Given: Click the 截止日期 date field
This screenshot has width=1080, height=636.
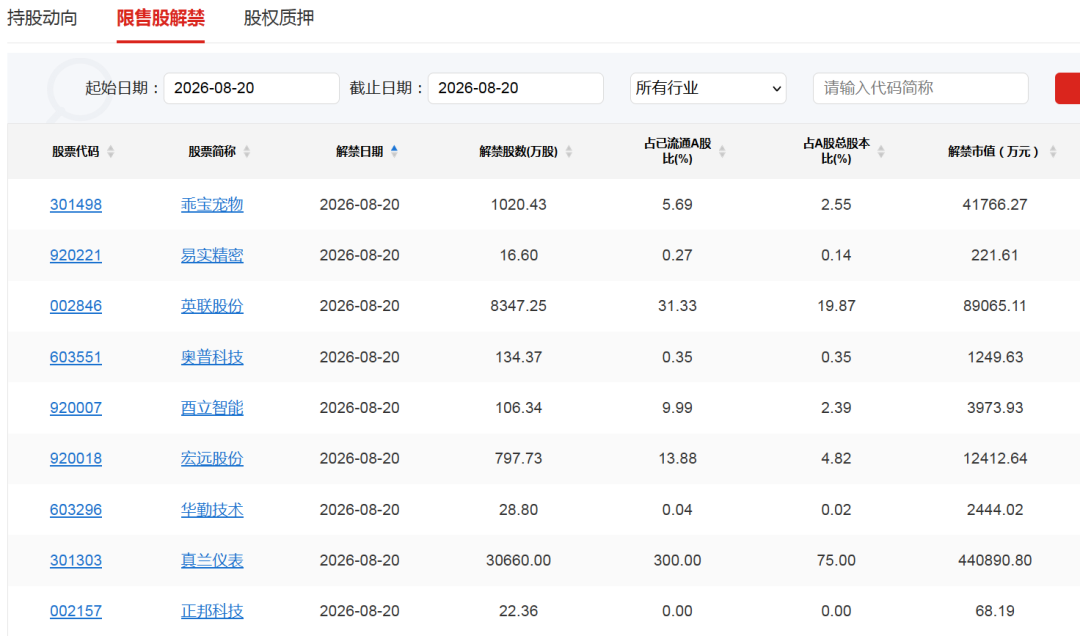Looking at the screenshot, I should 515,88.
